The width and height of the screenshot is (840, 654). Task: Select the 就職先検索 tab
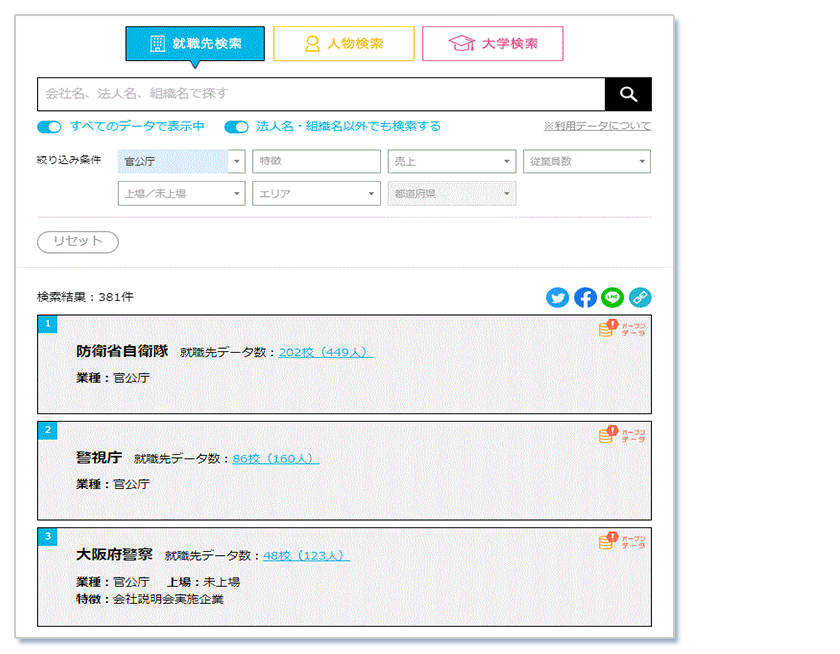195,43
